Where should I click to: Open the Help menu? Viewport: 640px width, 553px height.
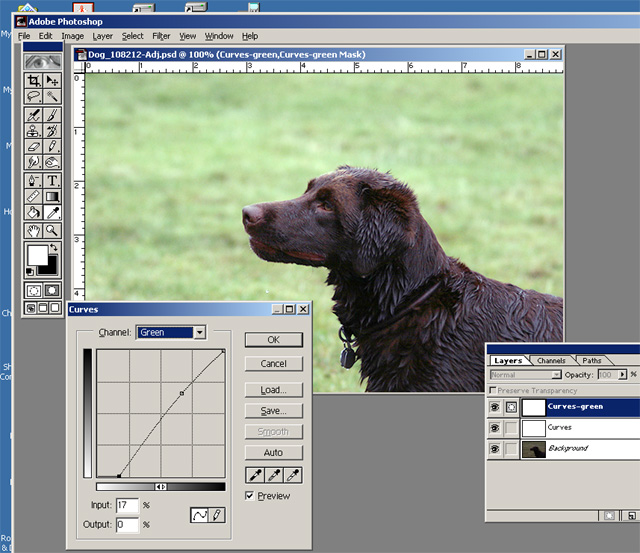pos(250,36)
